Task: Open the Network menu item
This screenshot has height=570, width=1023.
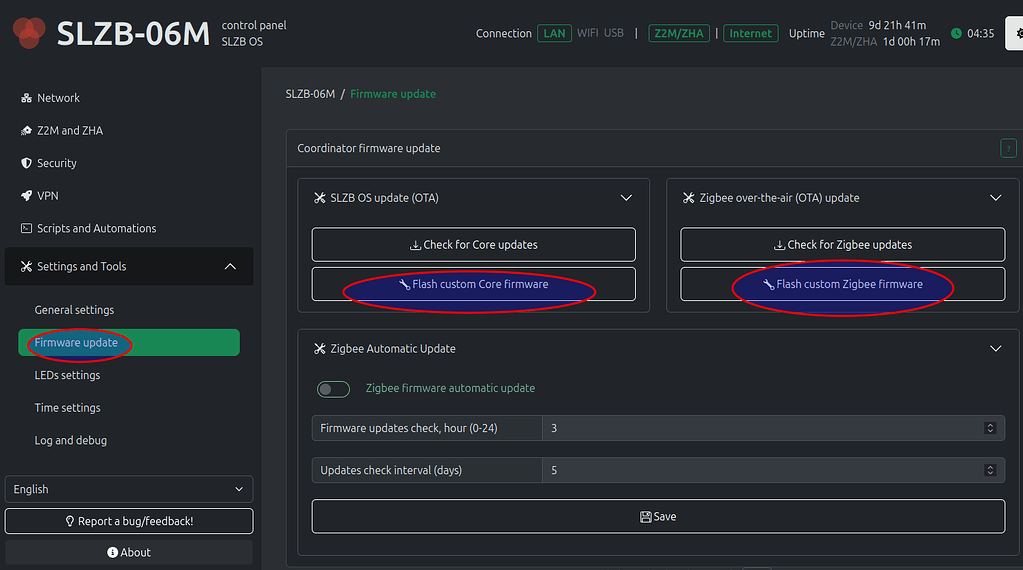Action: 58,98
